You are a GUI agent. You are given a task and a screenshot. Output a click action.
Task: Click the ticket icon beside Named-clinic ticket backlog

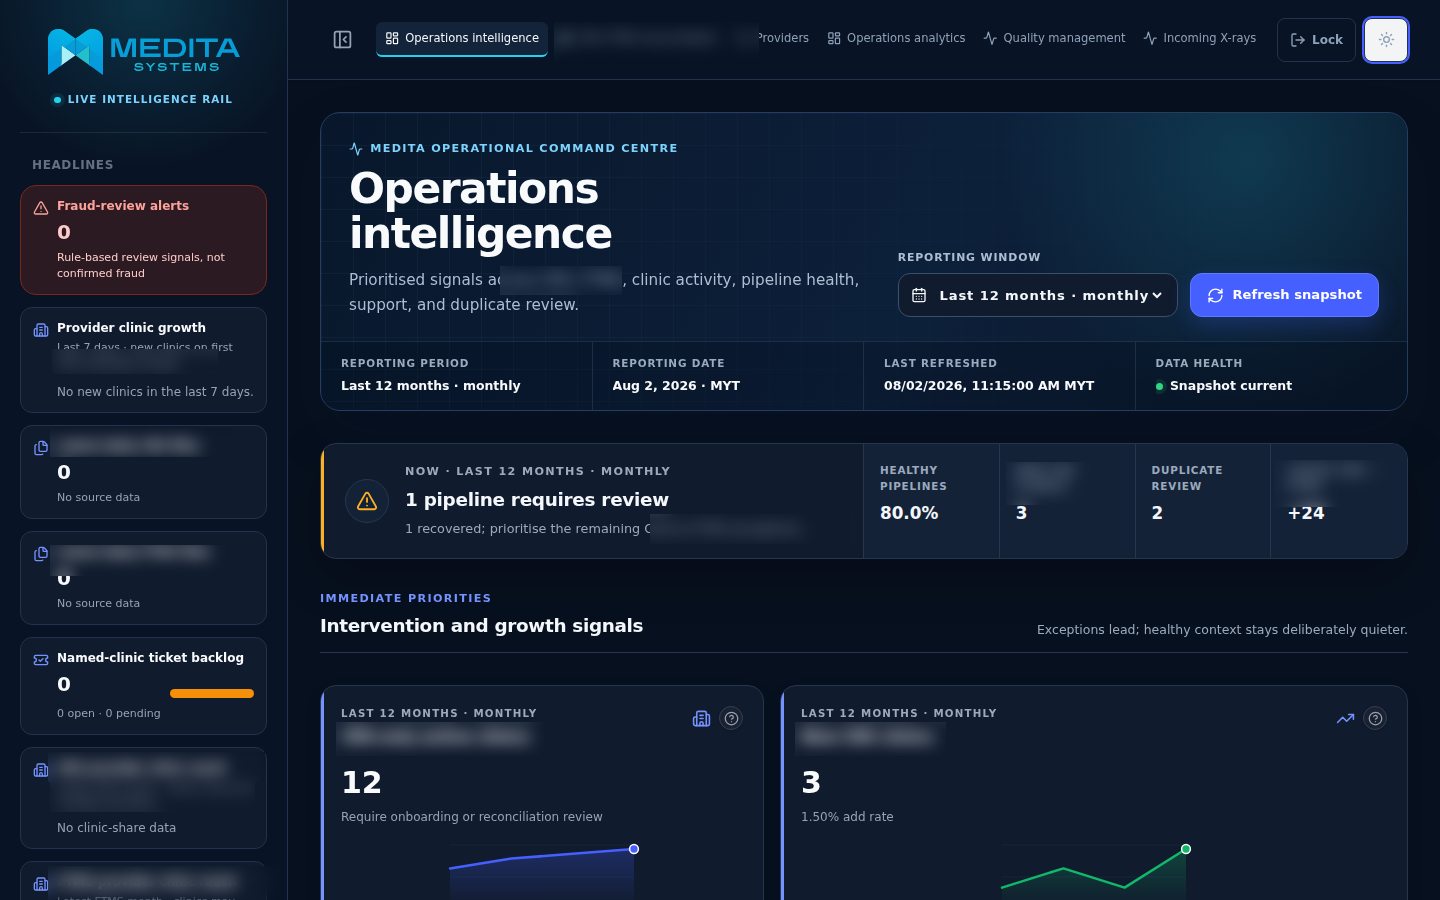(41, 660)
